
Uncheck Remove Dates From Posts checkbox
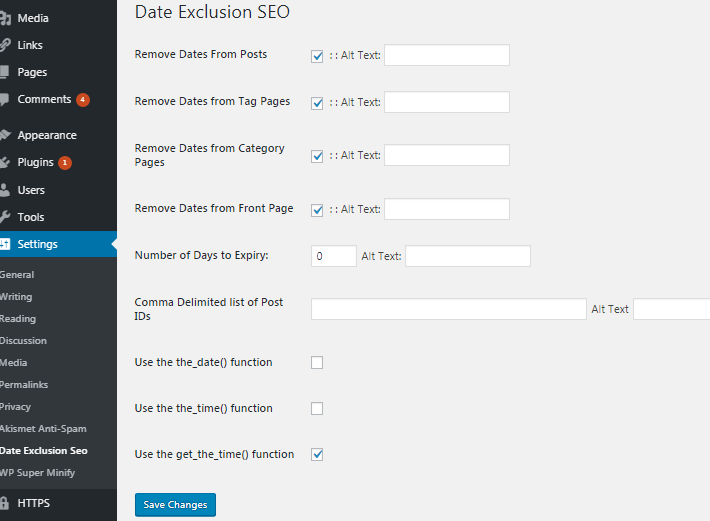(317, 56)
